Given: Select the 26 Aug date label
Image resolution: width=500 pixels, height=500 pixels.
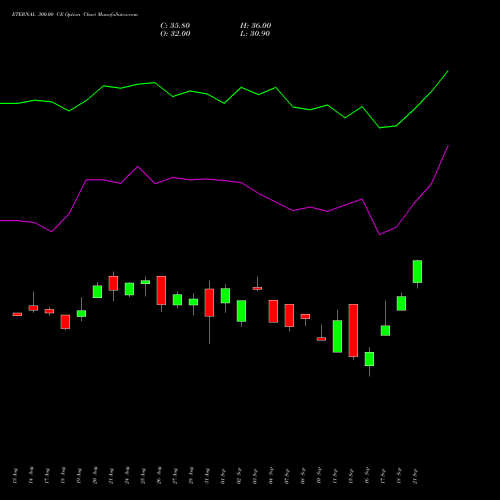Looking at the screenshot, I should click(159, 476).
